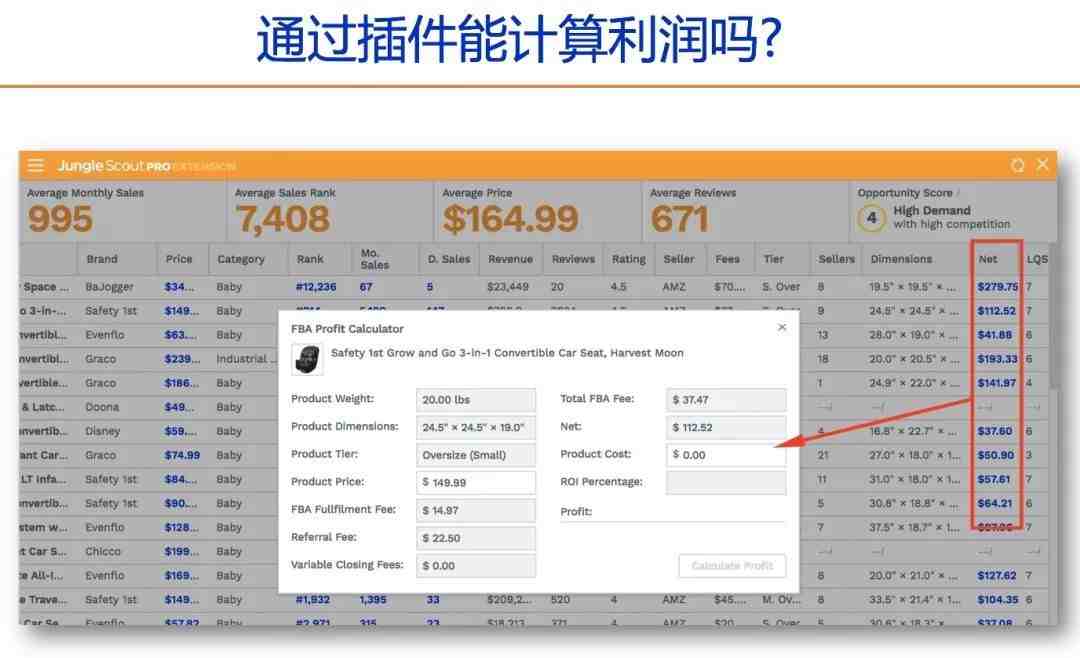
Task: Click the Product Tier field
Action: (475, 455)
